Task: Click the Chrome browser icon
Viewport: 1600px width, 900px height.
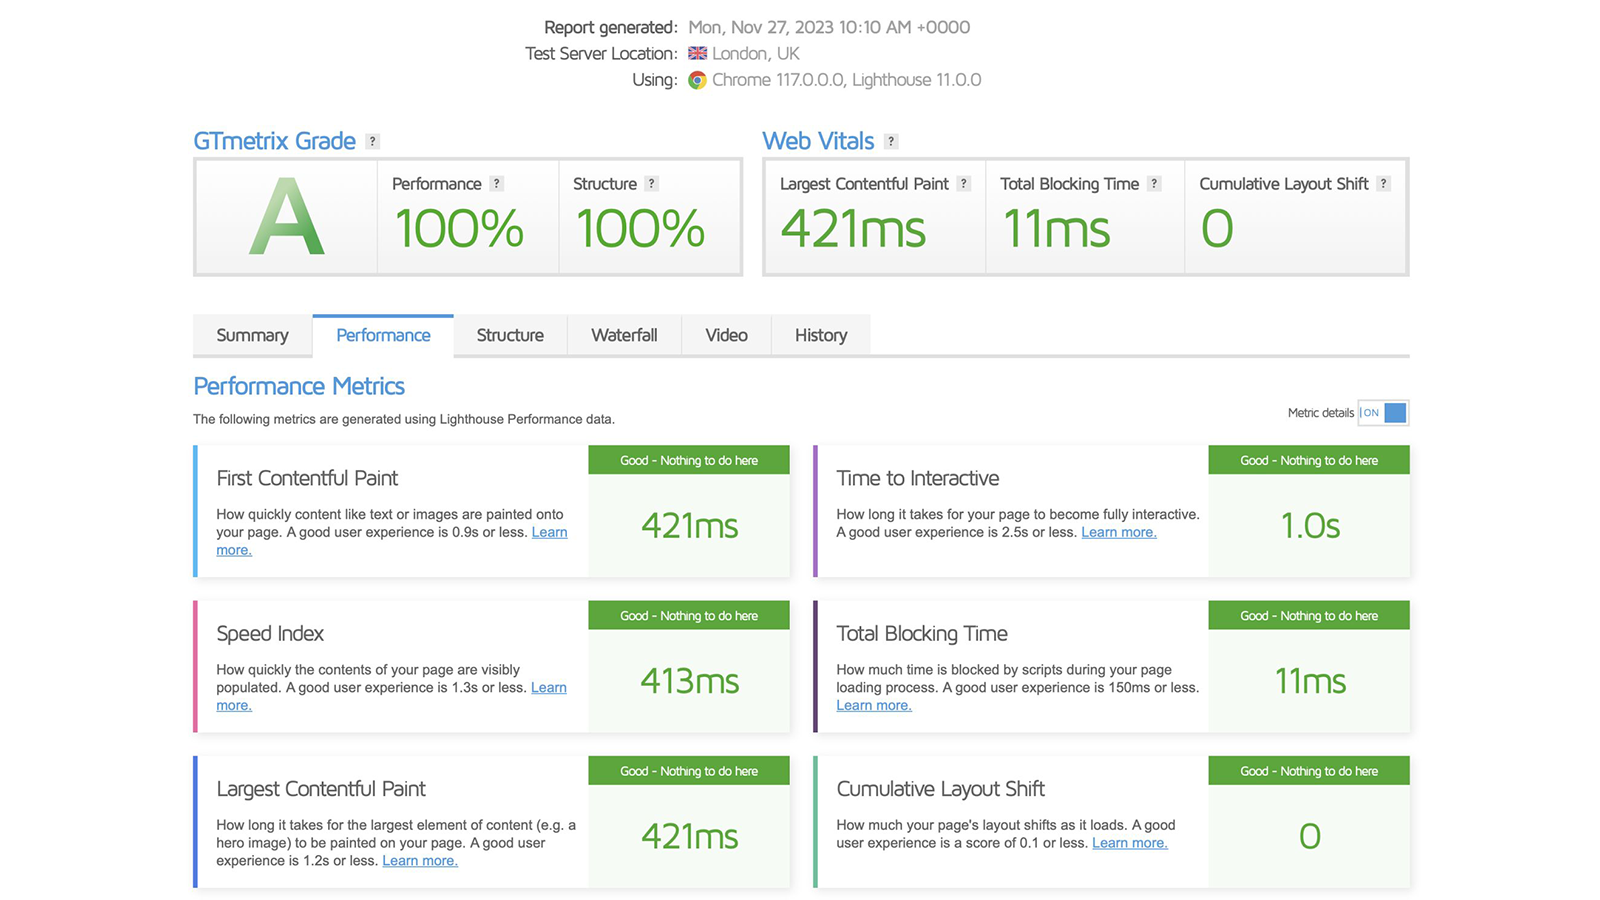Action: [697, 80]
